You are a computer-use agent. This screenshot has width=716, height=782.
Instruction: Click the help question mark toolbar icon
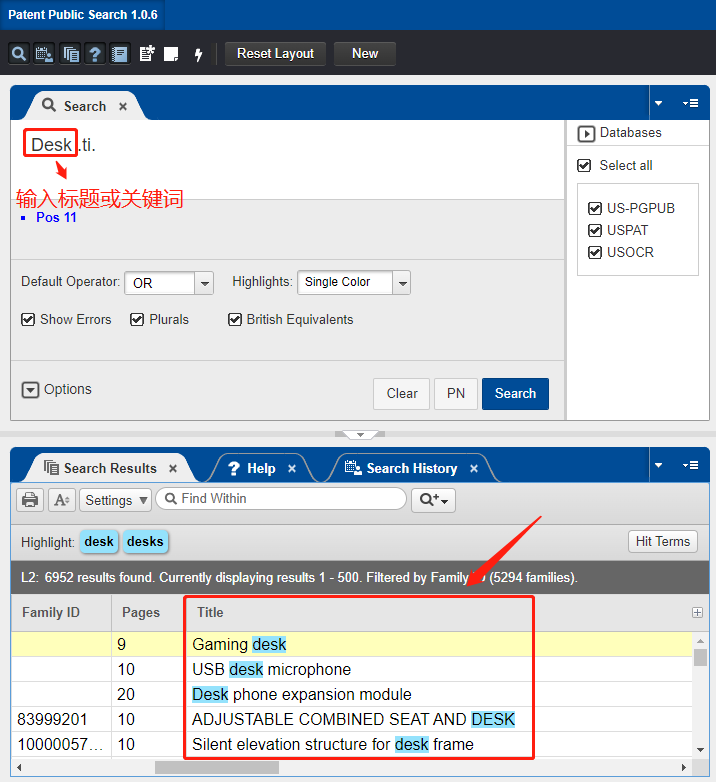pos(95,54)
